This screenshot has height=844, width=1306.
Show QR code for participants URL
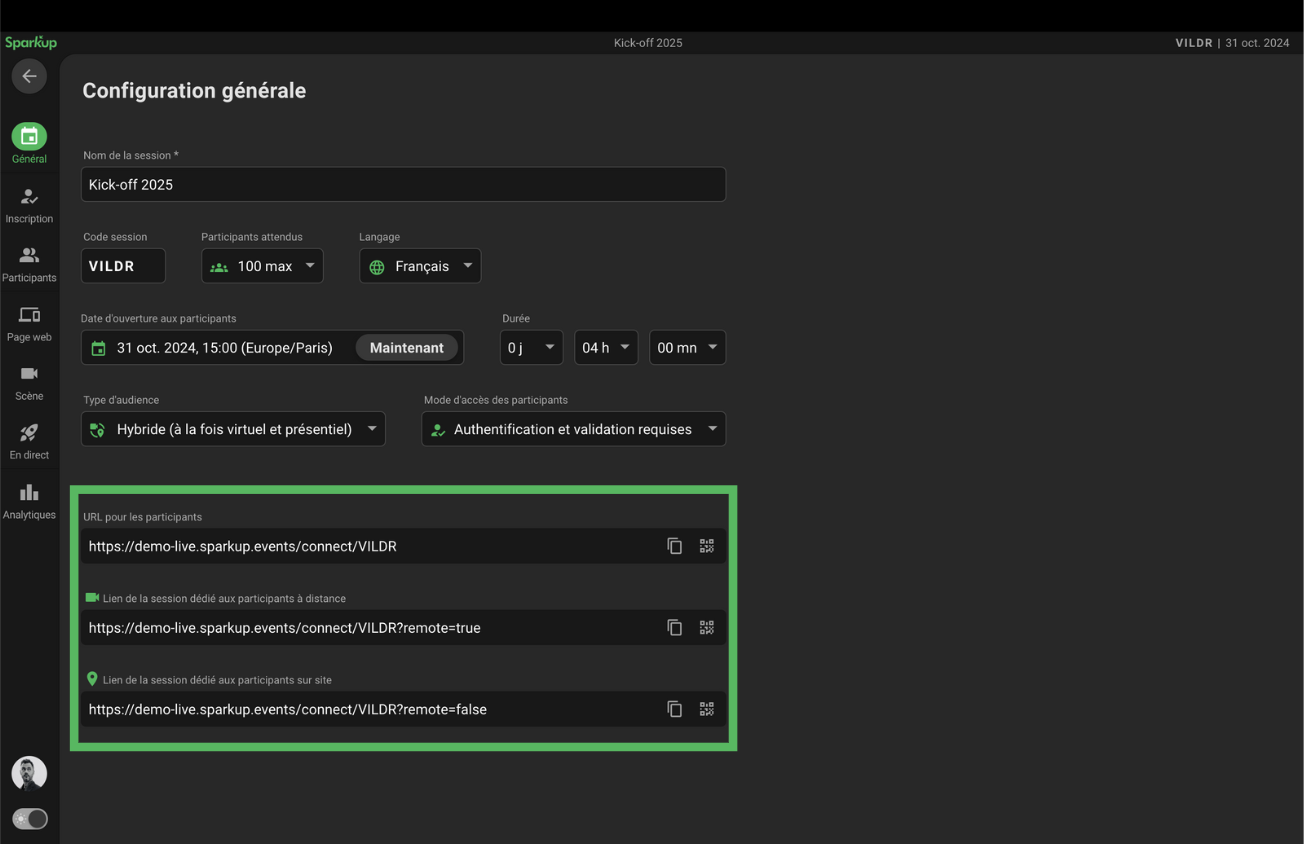[707, 546]
